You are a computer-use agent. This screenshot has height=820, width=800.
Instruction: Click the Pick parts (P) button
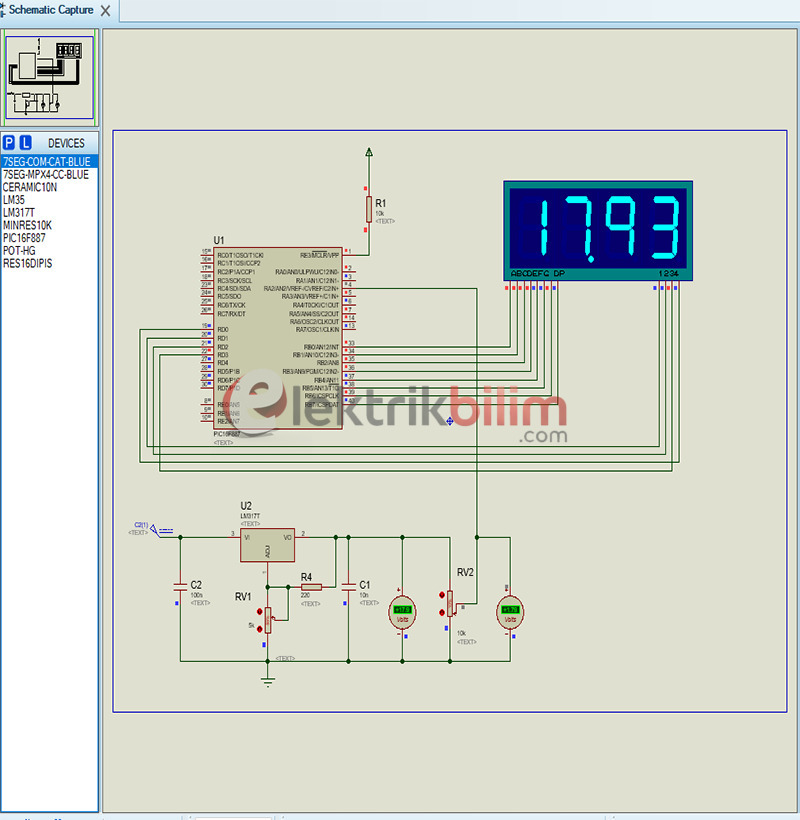pos(9,142)
